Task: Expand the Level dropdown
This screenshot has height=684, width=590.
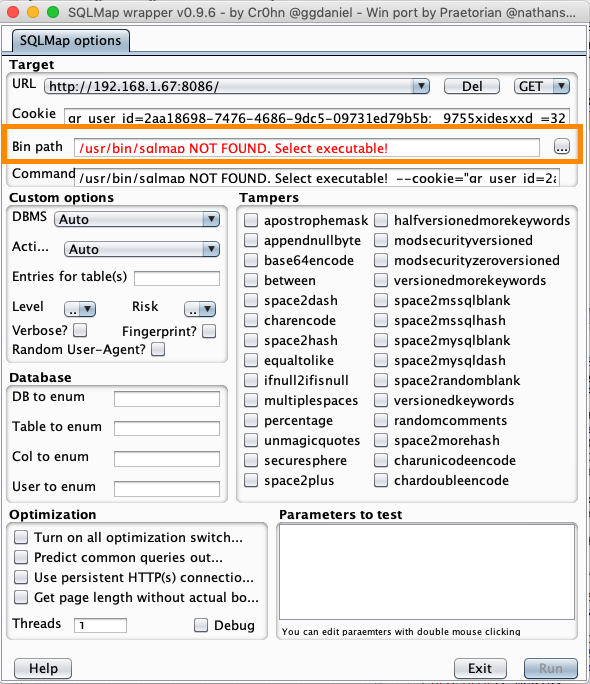Action: (x=80, y=309)
